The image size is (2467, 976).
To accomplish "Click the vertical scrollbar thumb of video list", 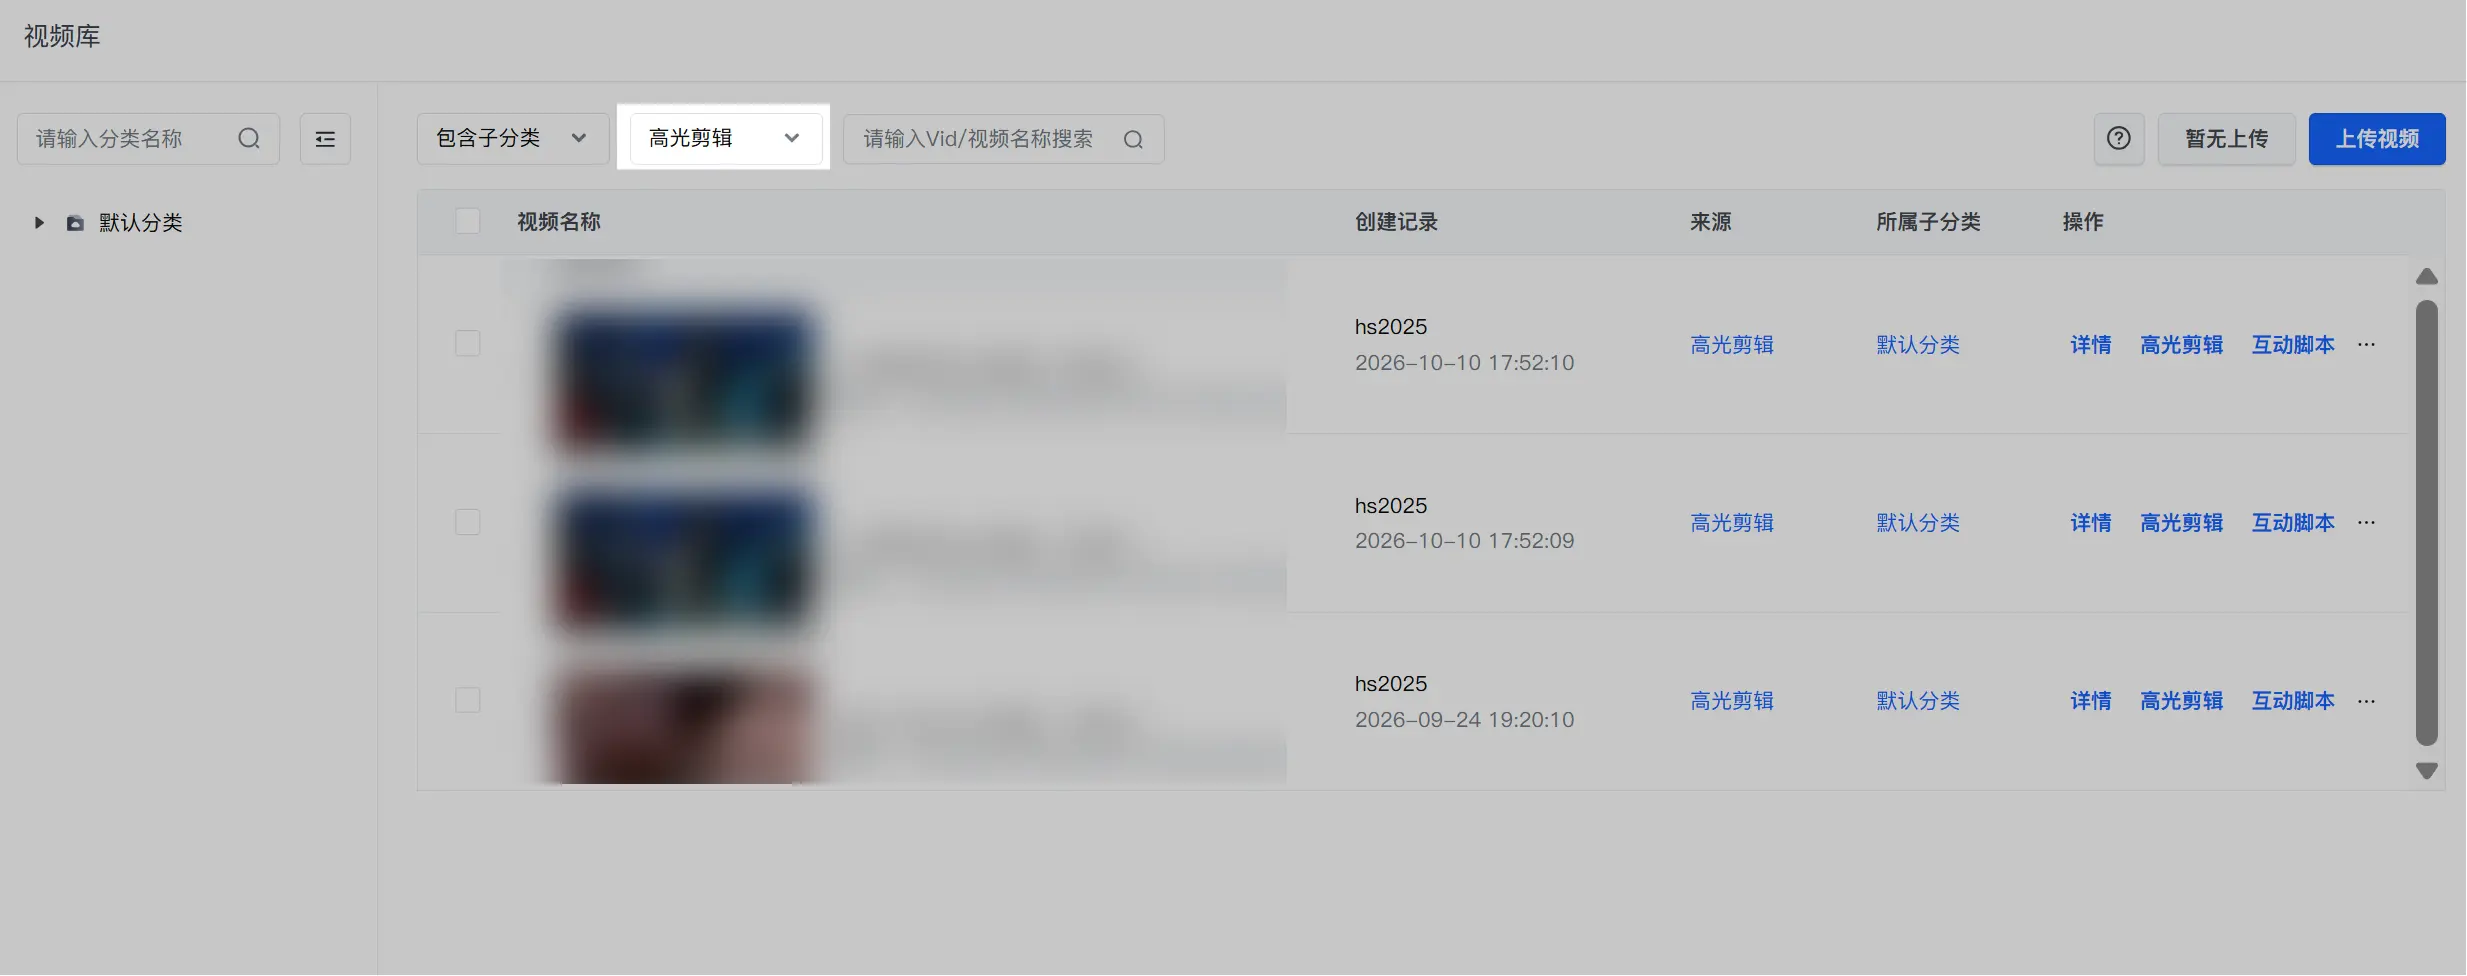I will point(2427,523).
